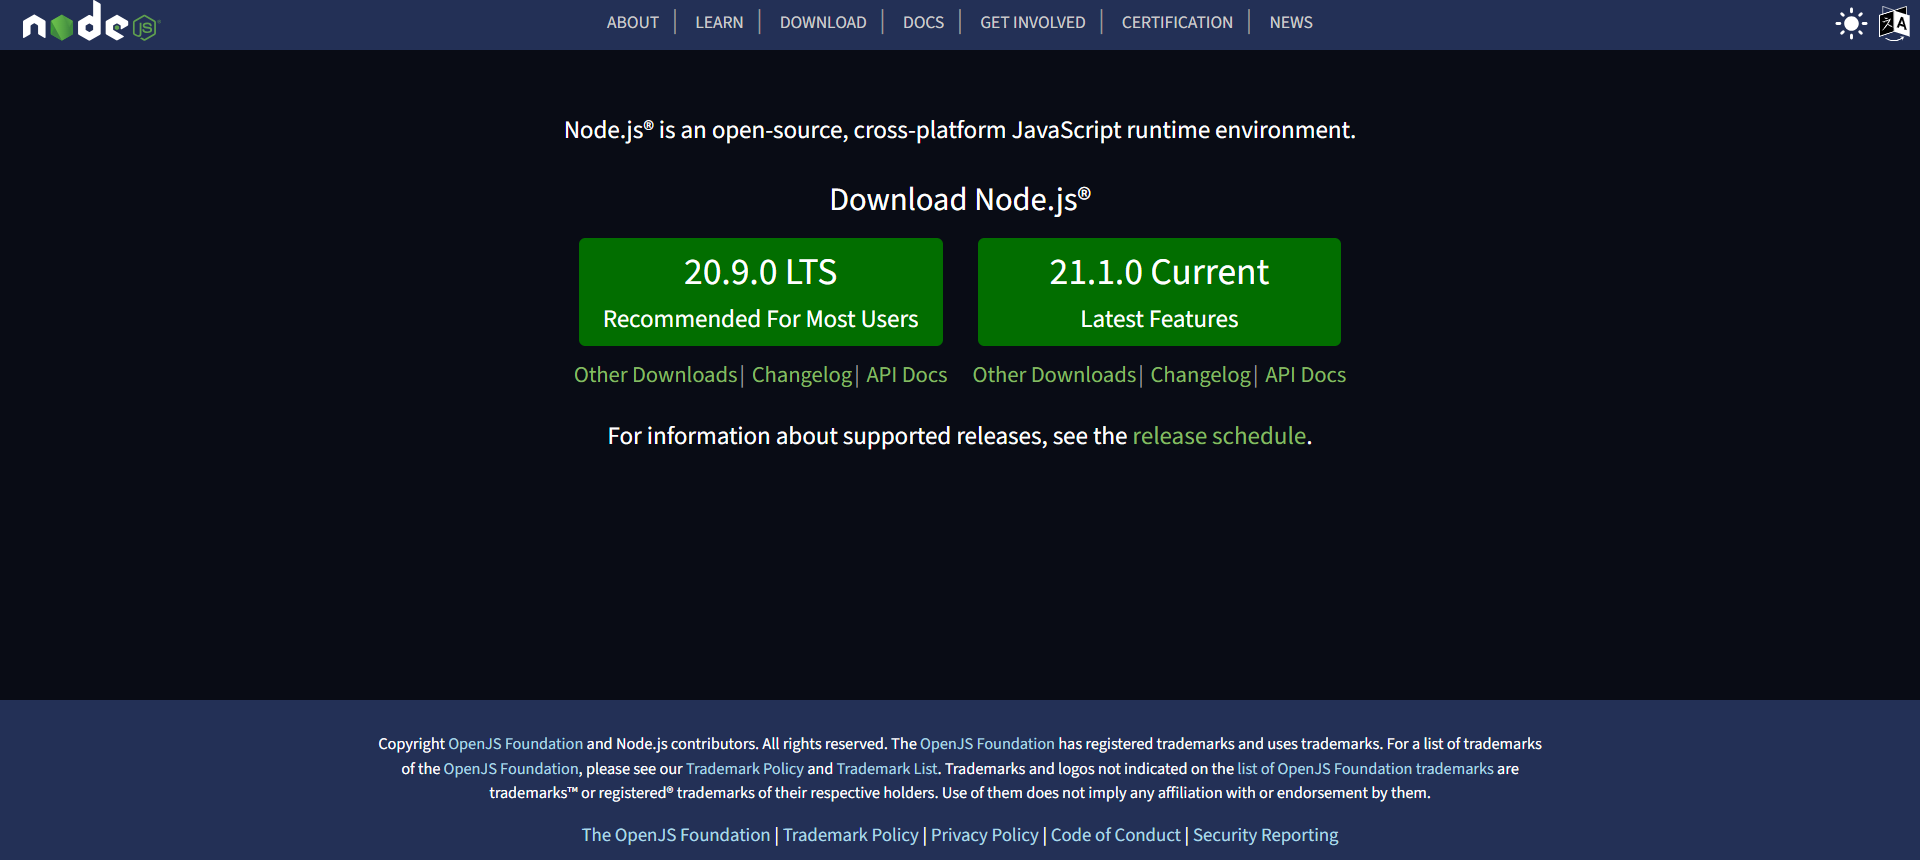Go to the Learn section
The height and width of the screenshot is (860, 1920).
pyautogui.click(x=719, y=22)
